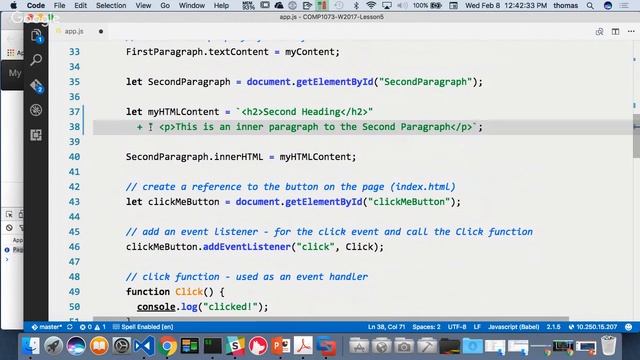
Task: Open System Preferences in the Dock
Action: pyautogui.click(x=121, y=346)
